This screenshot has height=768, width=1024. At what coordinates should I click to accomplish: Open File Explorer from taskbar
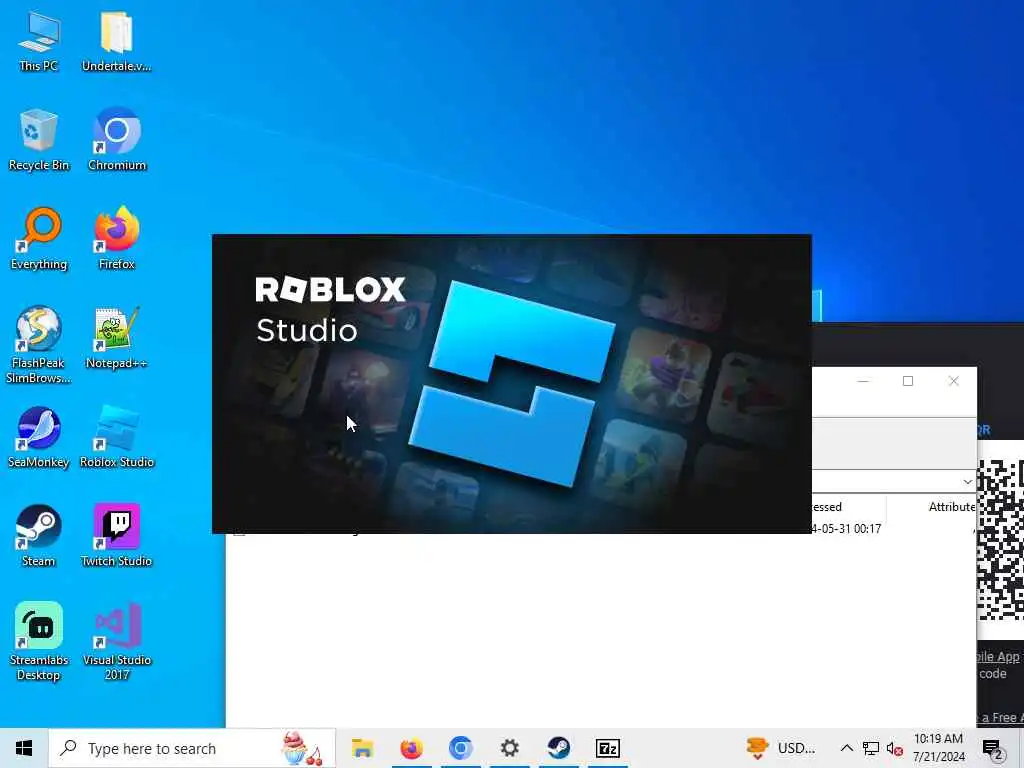[362, 748]
